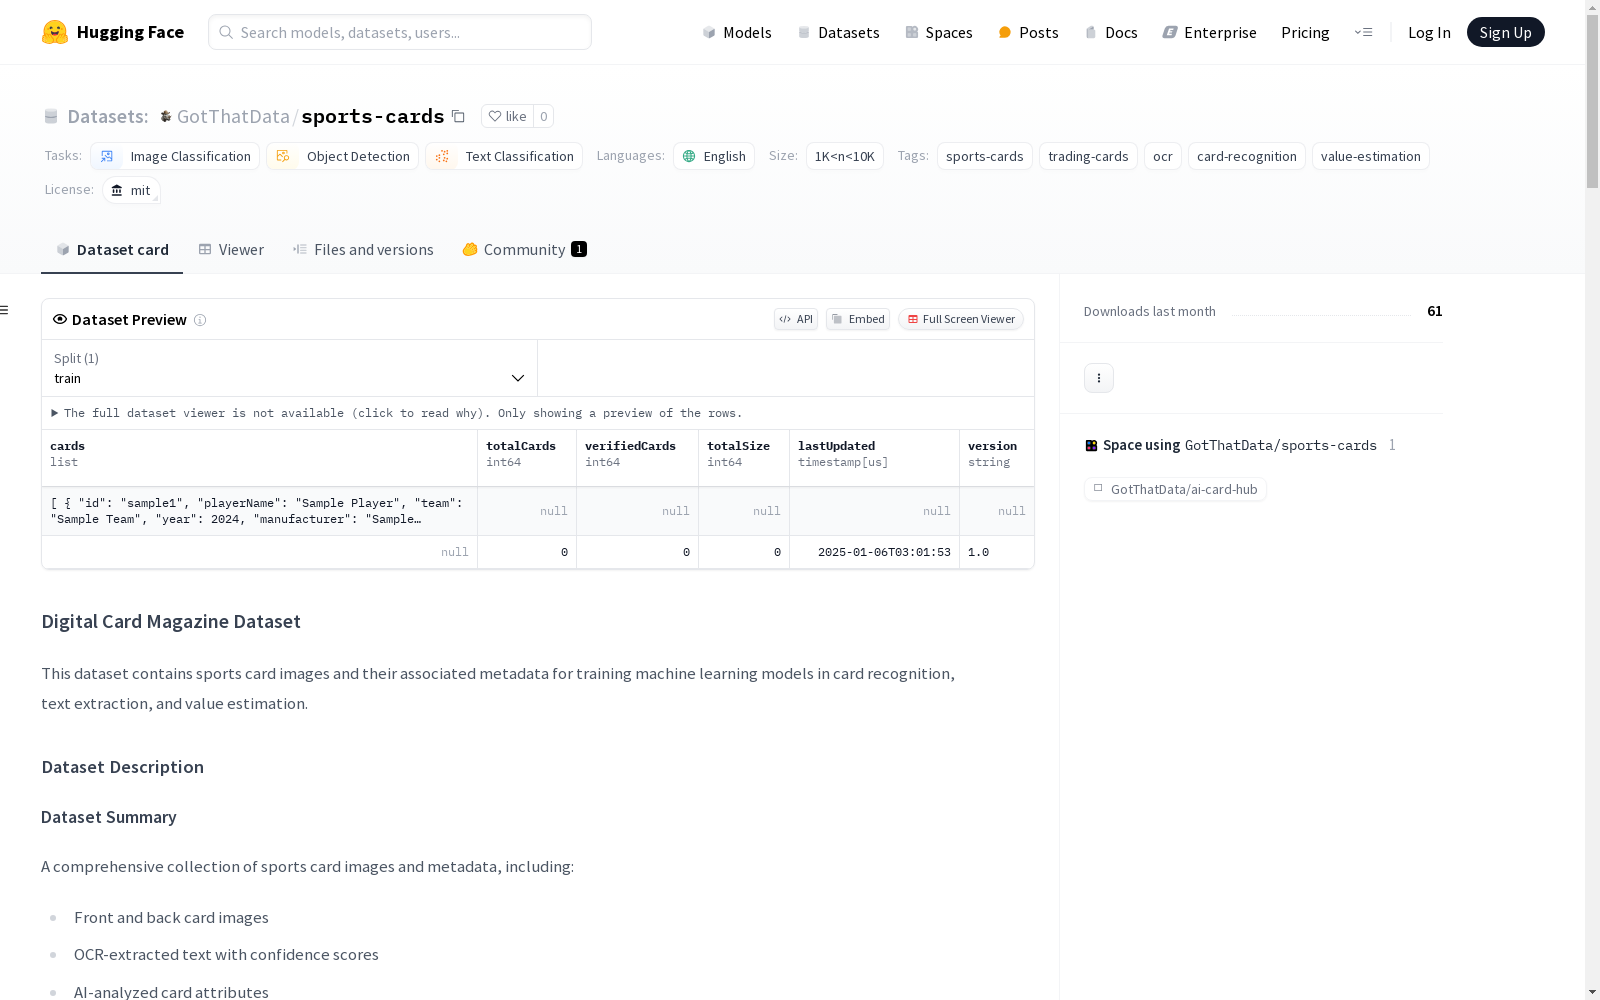The image size is (1600, 1000).
Task: Go to Datasets in top navigation
Action: click(x=838, y=32)
